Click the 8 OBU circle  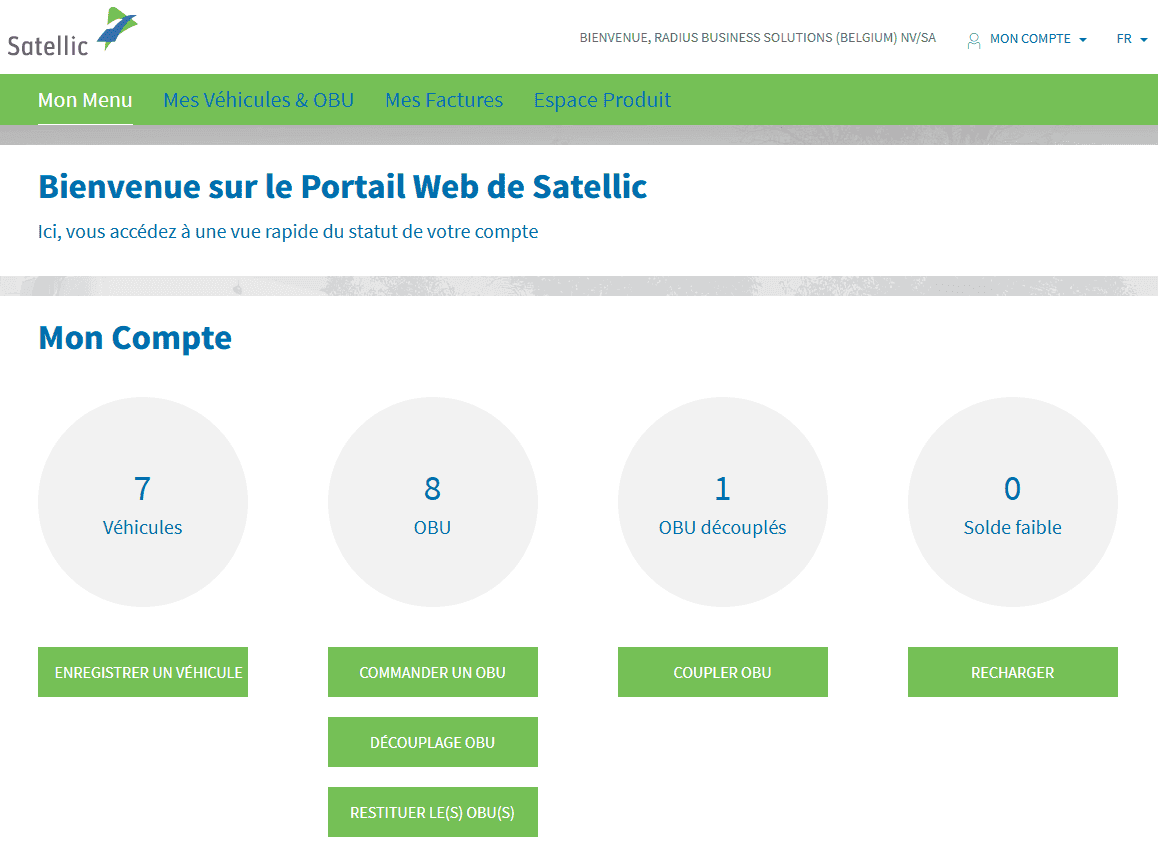pos(432,503)
